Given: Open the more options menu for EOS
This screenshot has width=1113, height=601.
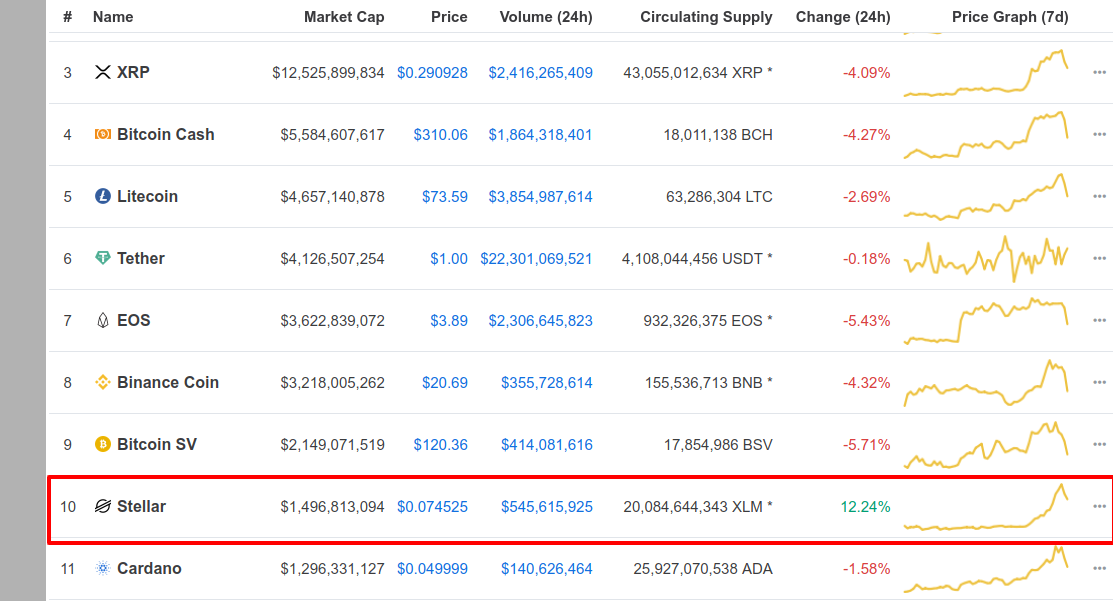Looking at the screenshot, I should (1100, 320).
